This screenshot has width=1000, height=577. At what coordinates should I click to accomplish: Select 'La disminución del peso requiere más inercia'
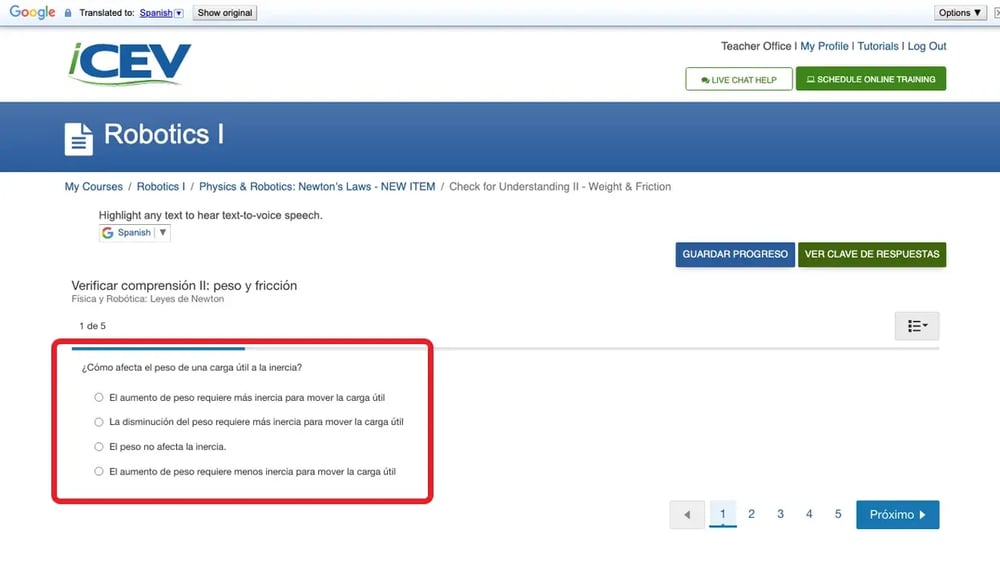coord(98,421)
